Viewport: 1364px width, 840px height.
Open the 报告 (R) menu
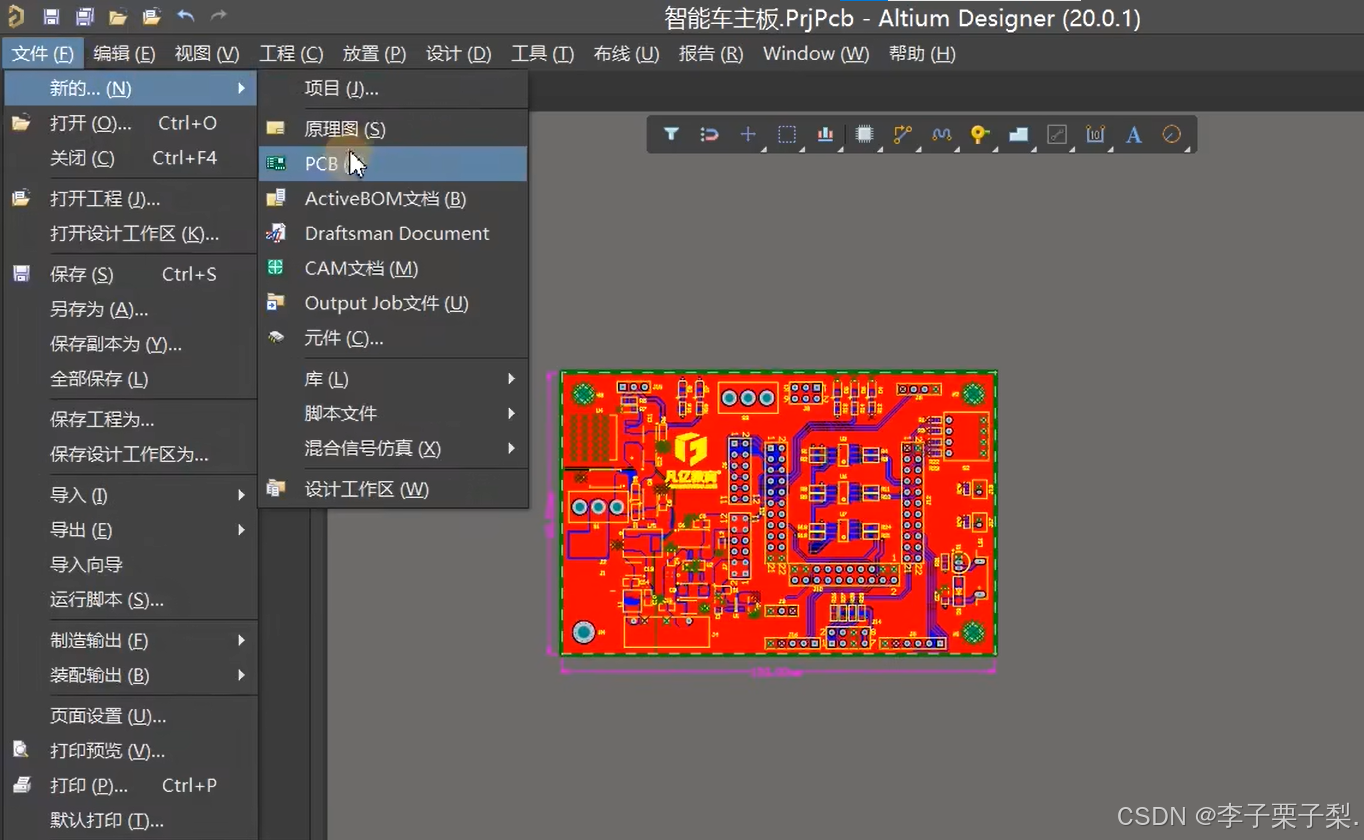(x=711, y=54)
